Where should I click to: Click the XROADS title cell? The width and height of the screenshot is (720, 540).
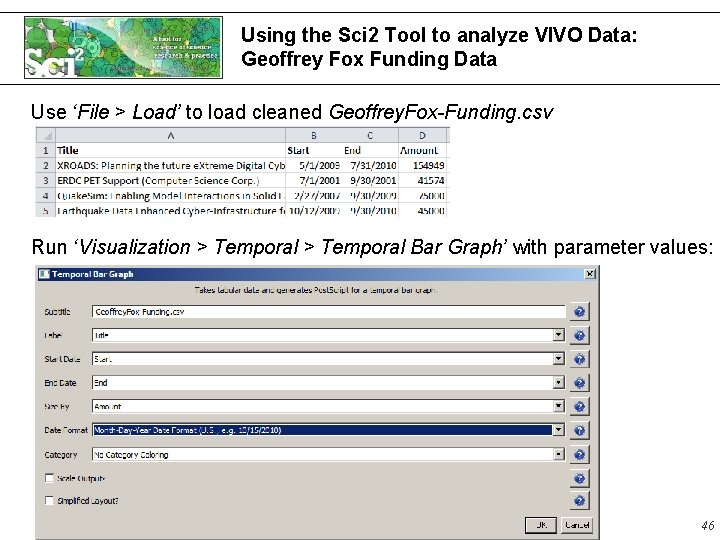click(x=170, y=165)
